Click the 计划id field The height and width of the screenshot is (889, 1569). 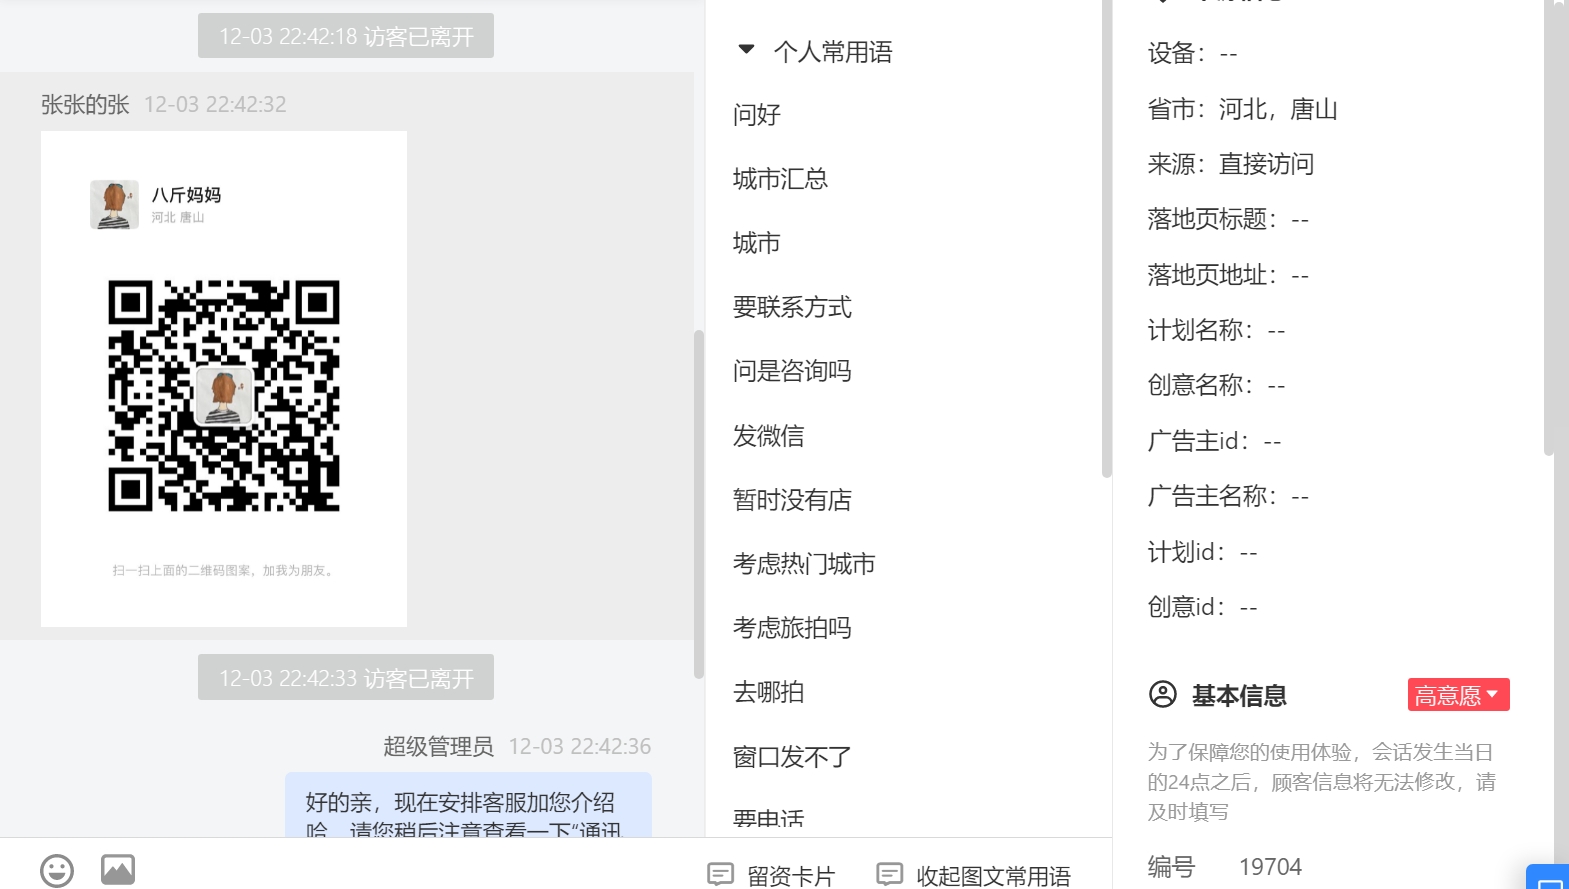point(1202,552)
